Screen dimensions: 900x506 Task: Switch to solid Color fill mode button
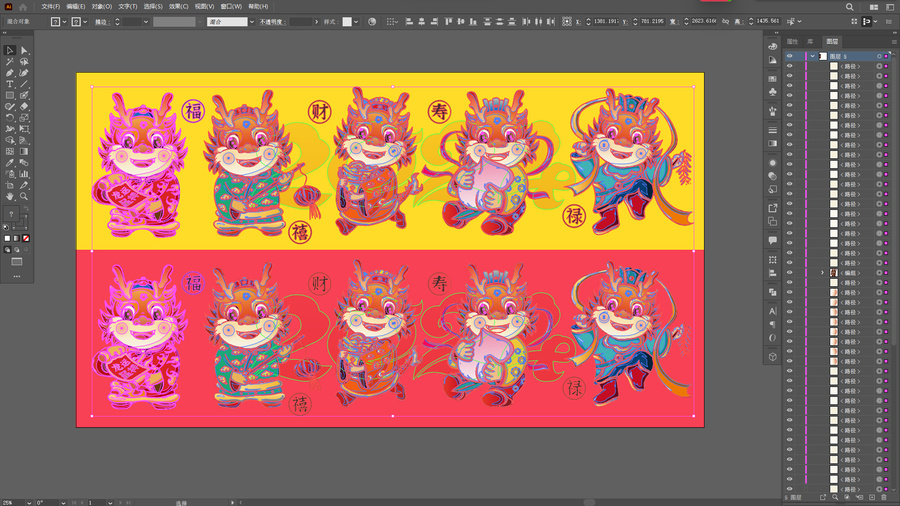point(7,238)
